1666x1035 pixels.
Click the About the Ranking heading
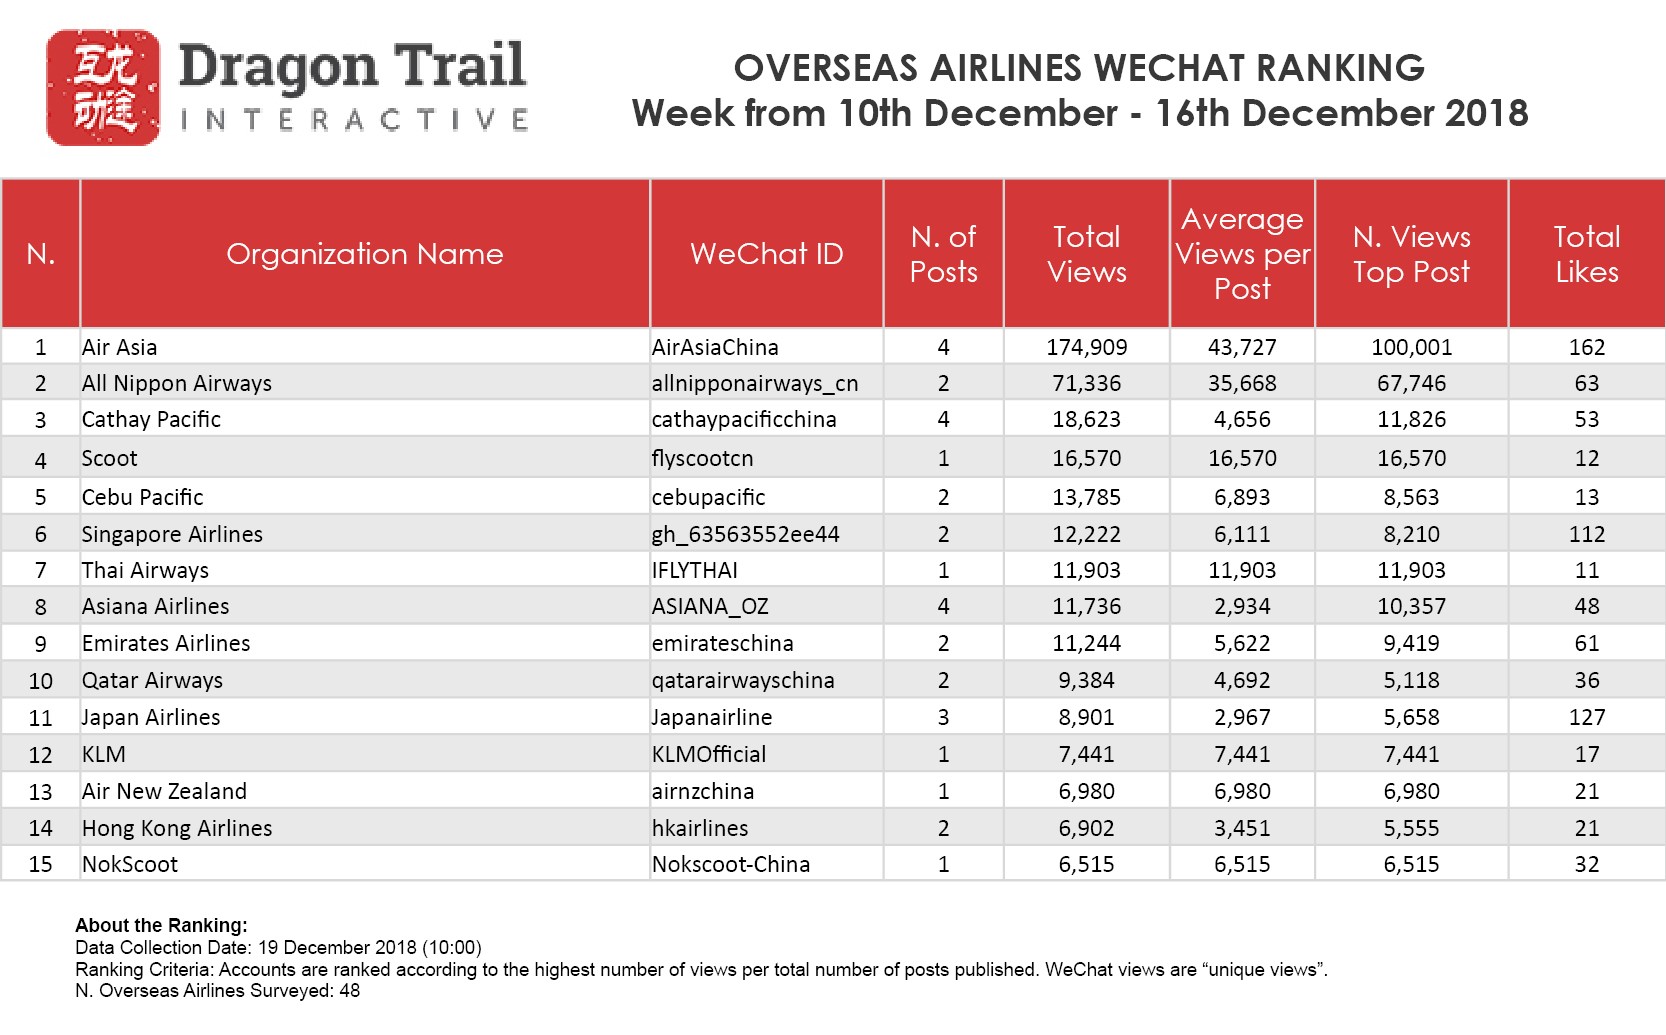[x=161, y=925]
